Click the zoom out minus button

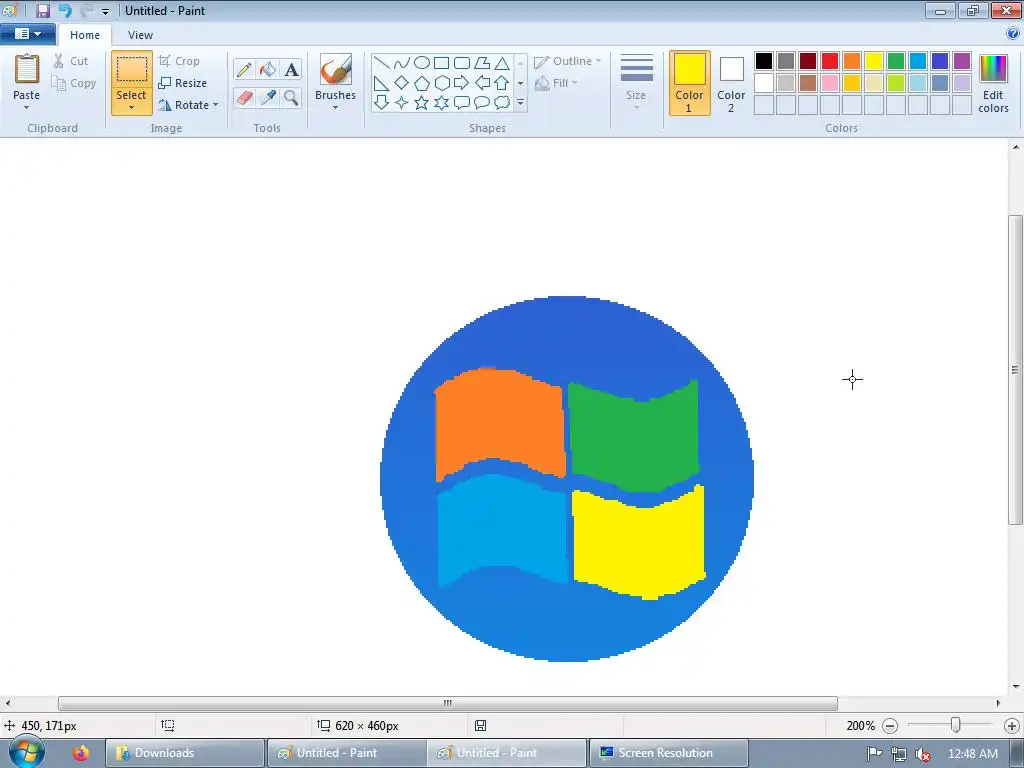pyautogui.click(x=889, y=726)
